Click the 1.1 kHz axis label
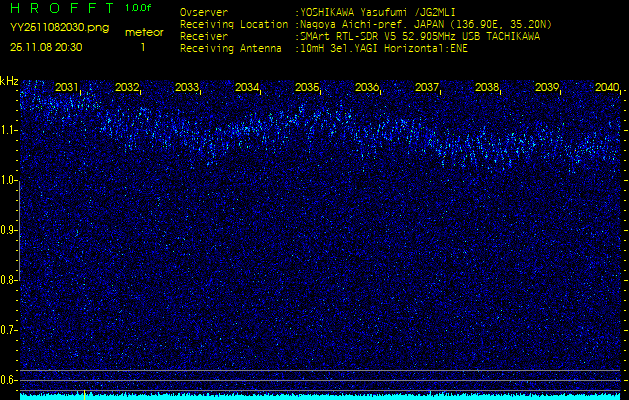 point(9,130)
